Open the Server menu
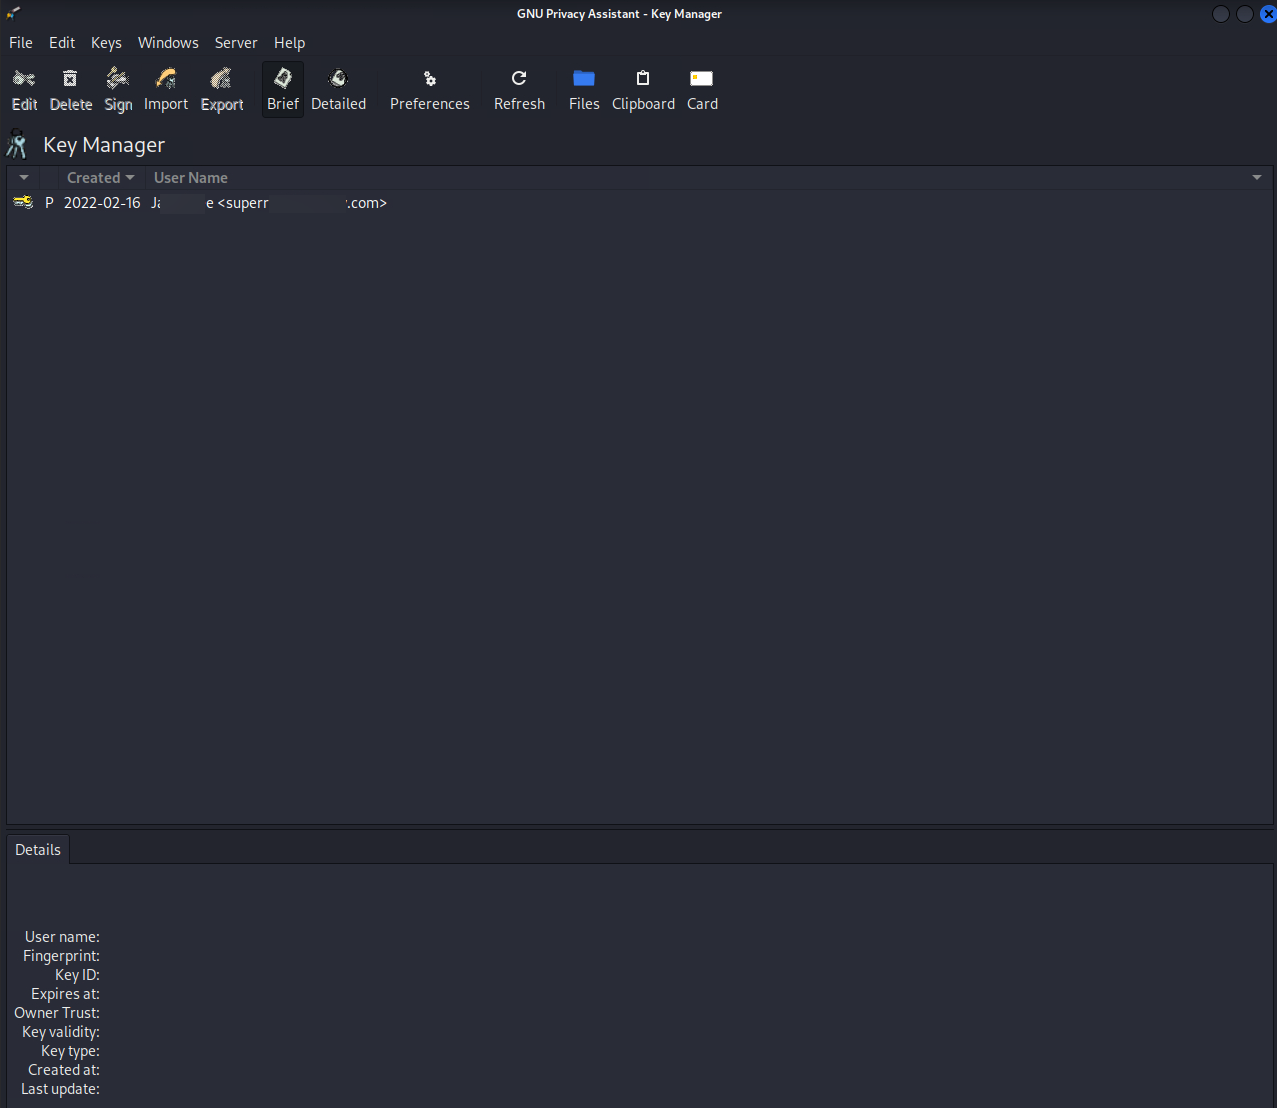 236,43
